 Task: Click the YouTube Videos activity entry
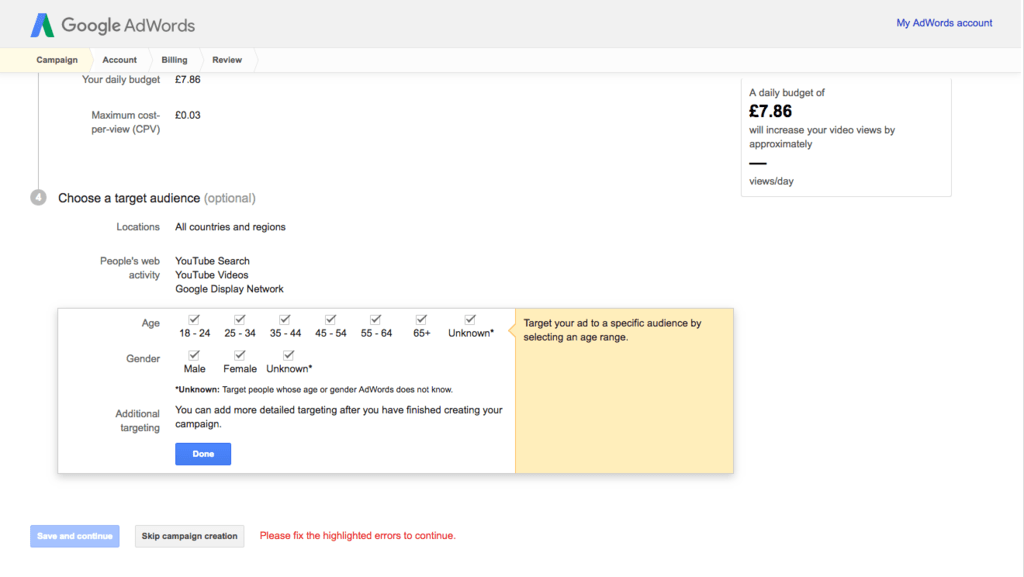212,275
